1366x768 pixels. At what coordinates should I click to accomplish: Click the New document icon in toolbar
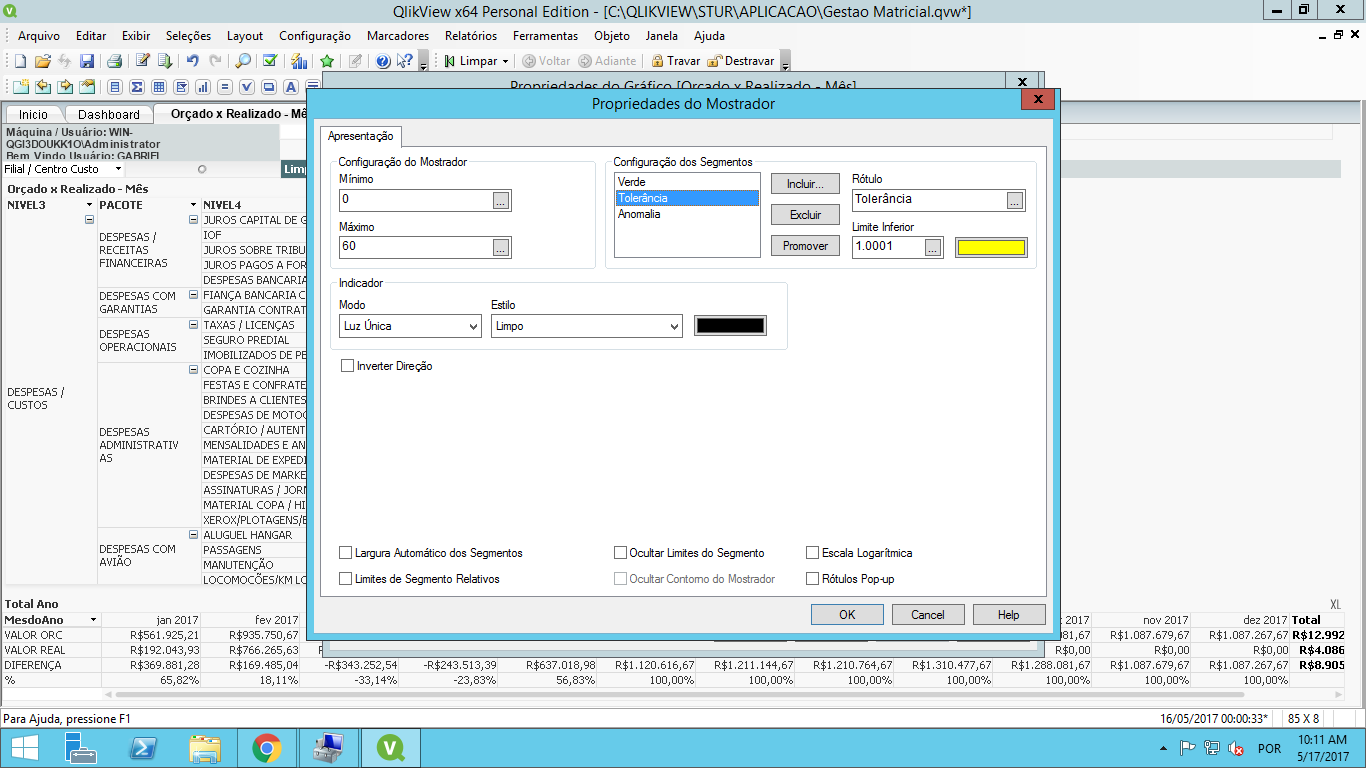click(20, 61)
